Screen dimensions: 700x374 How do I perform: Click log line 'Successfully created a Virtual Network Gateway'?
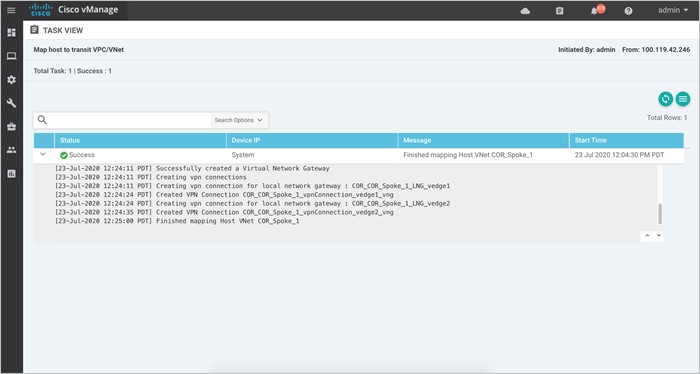pos(192,169)
